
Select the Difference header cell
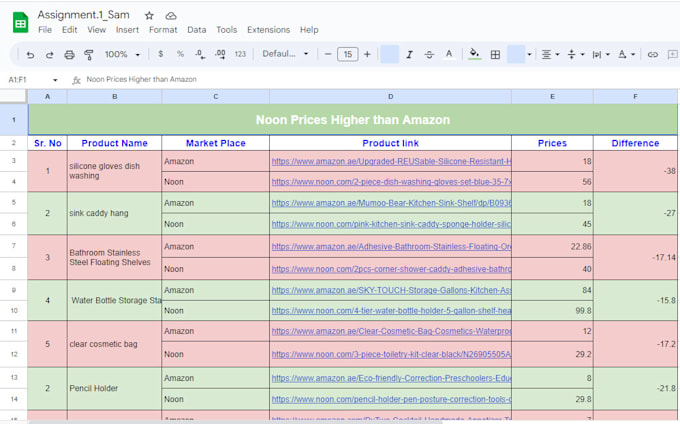click(635, 143)
